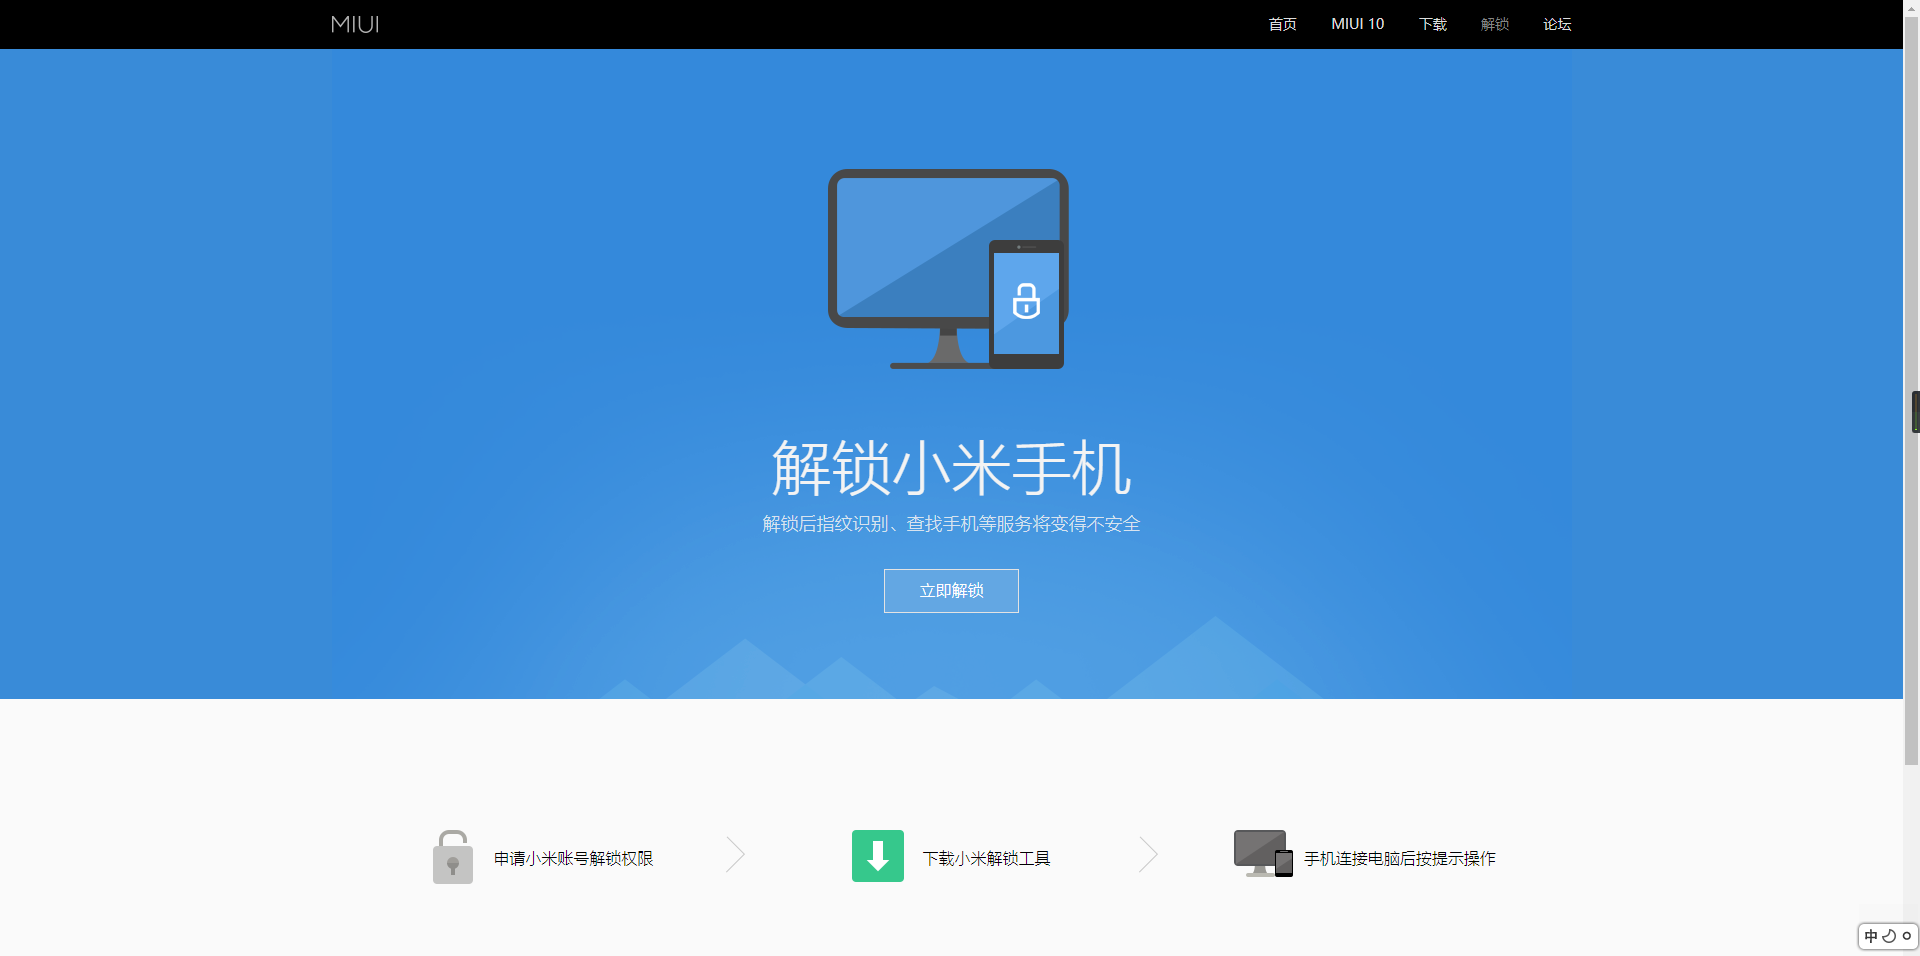Click chevron arrow after 申请小米账号解锁权限

[x=735, y=855]
